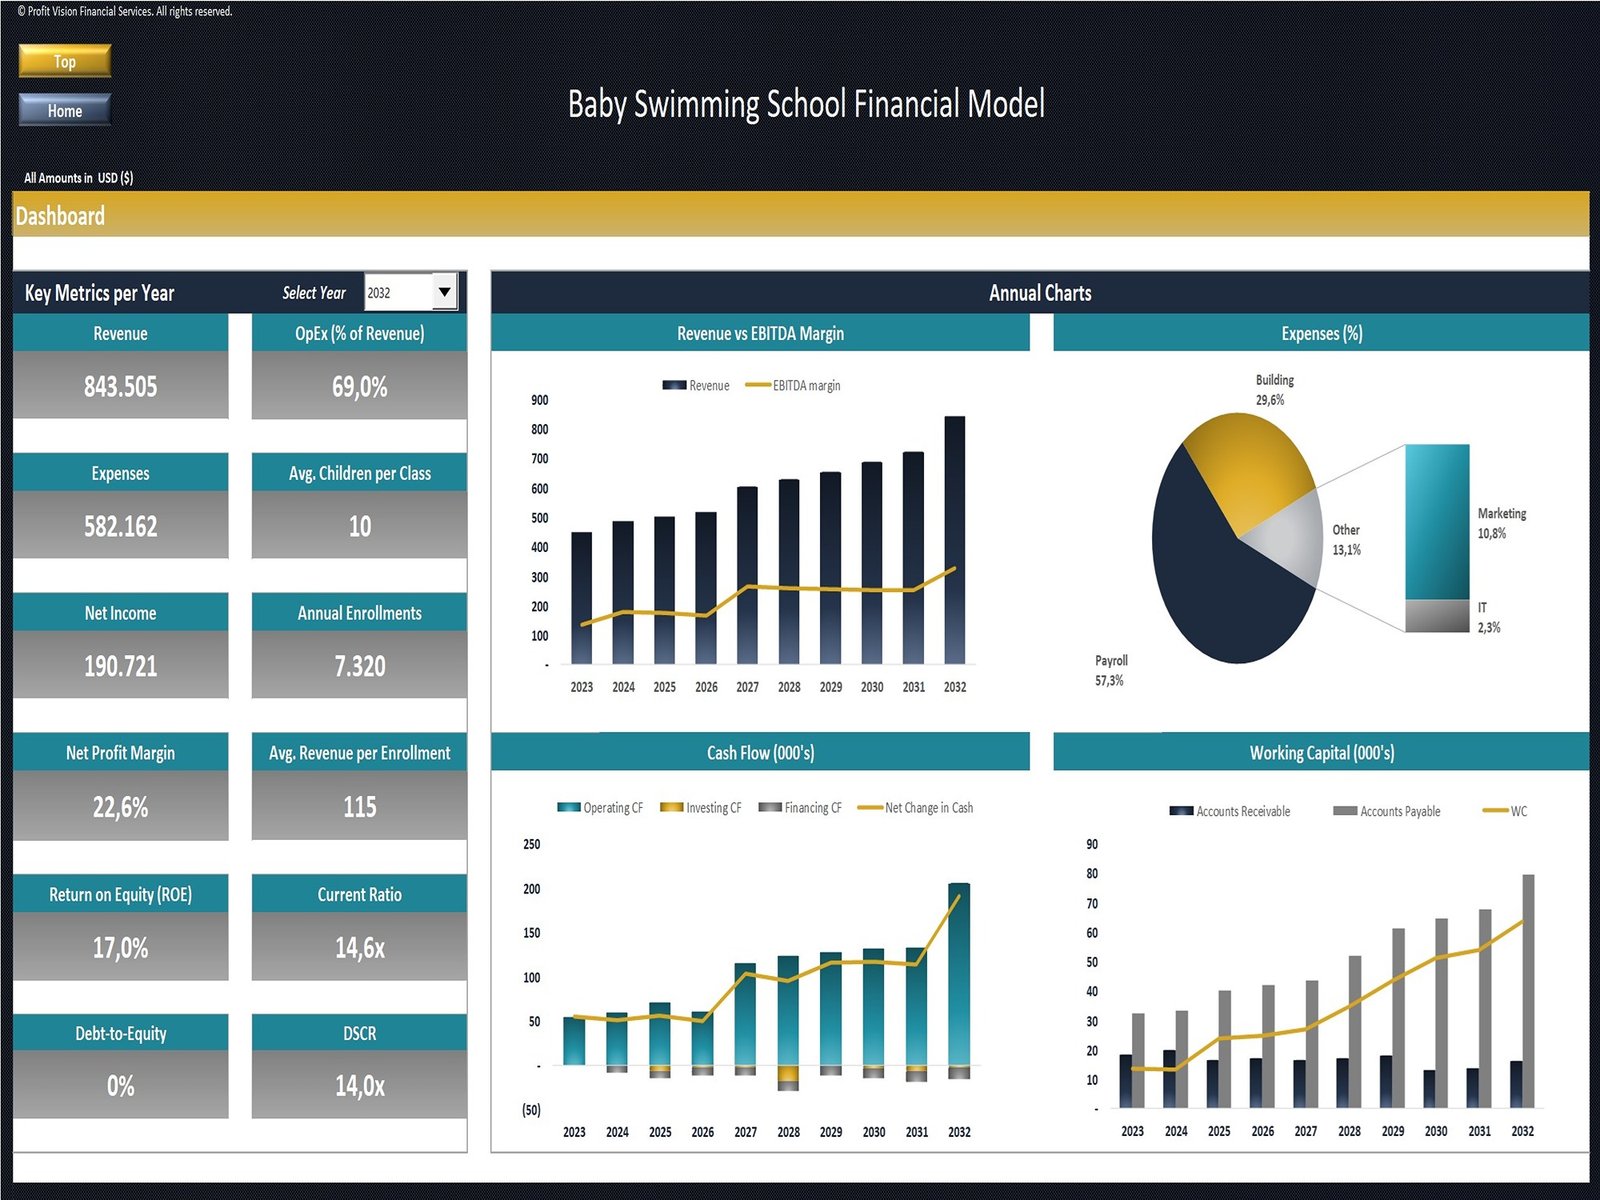Screen dimensions: 1600x1200
Task: Click the year field showing 2032
Action: (x=397, y=292)
